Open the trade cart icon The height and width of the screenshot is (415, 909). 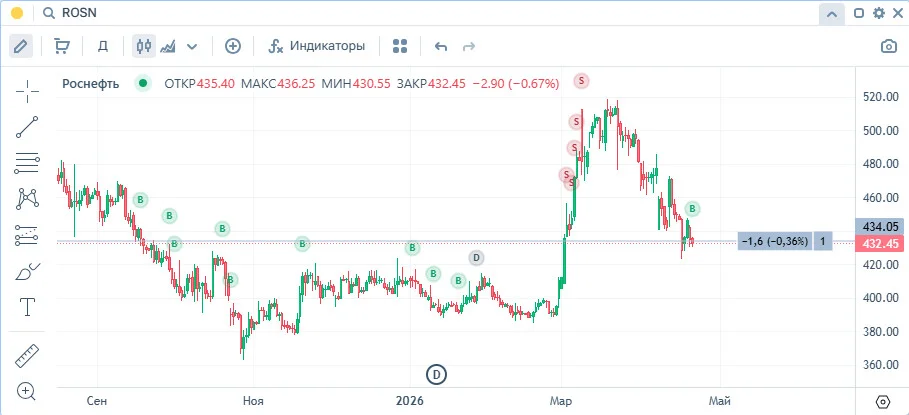tap(61, 46)
